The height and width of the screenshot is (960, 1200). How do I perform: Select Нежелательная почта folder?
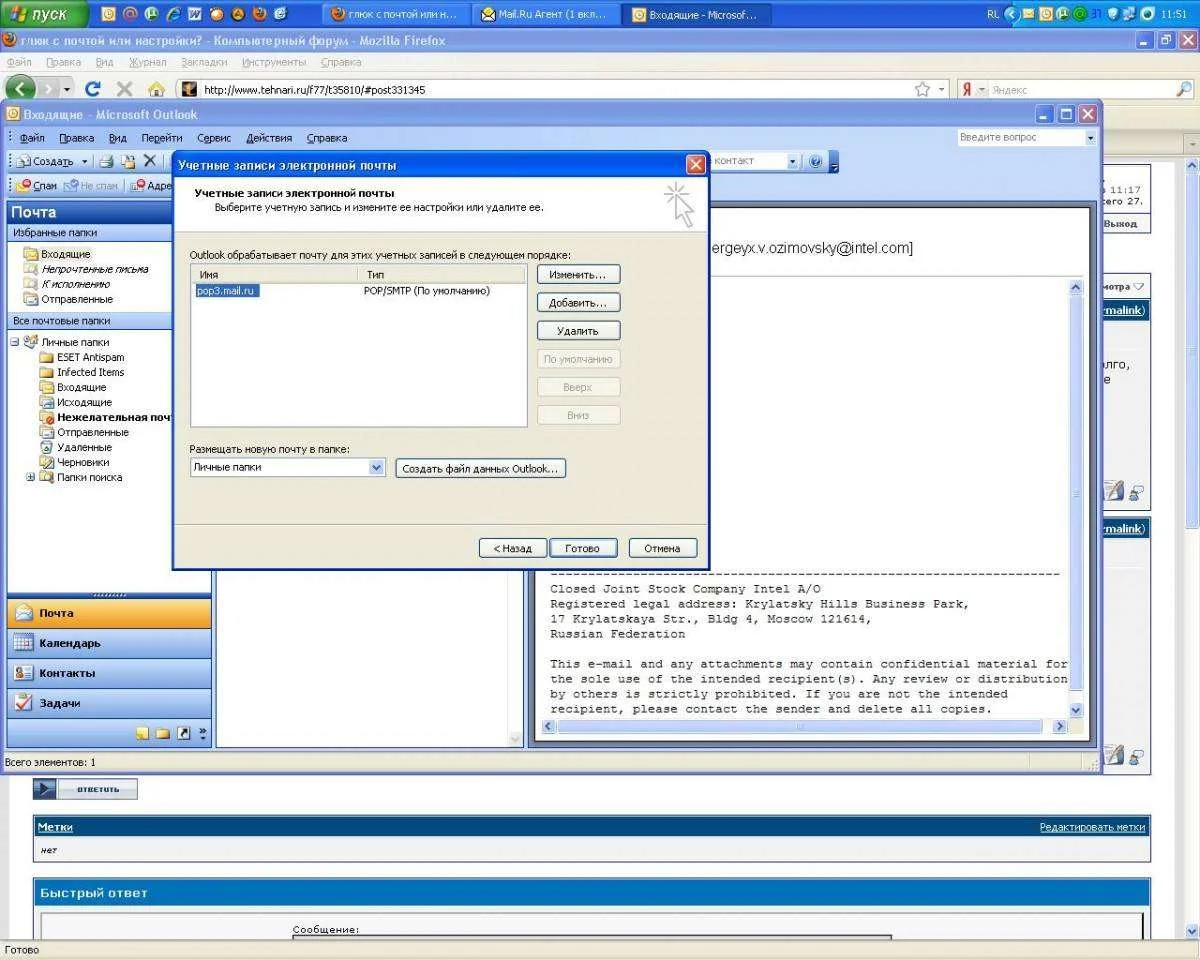coord(107,417)
